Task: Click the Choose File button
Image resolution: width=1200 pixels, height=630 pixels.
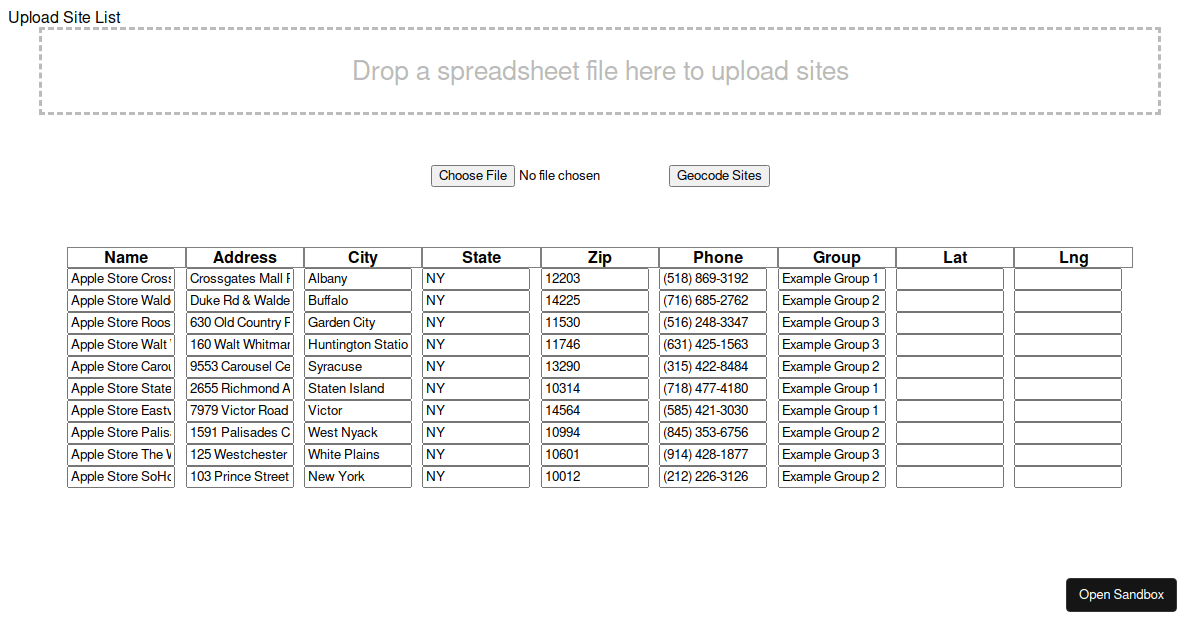Action: tap(473, 176)
